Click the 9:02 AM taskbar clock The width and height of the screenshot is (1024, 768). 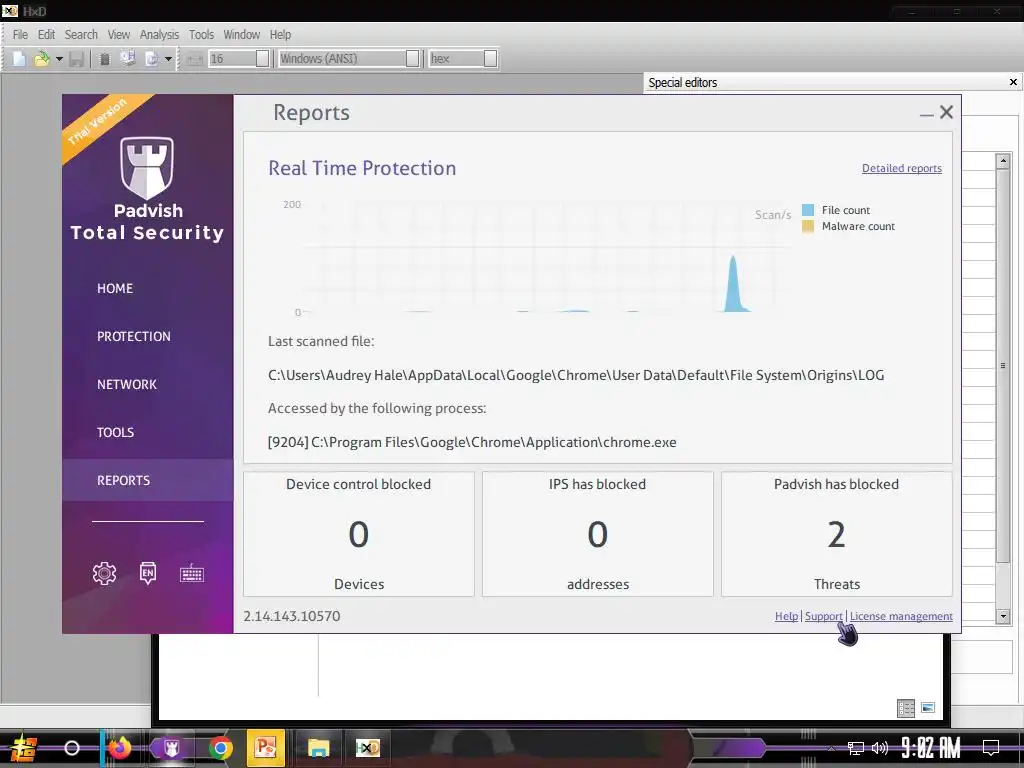tap(931, 748)
